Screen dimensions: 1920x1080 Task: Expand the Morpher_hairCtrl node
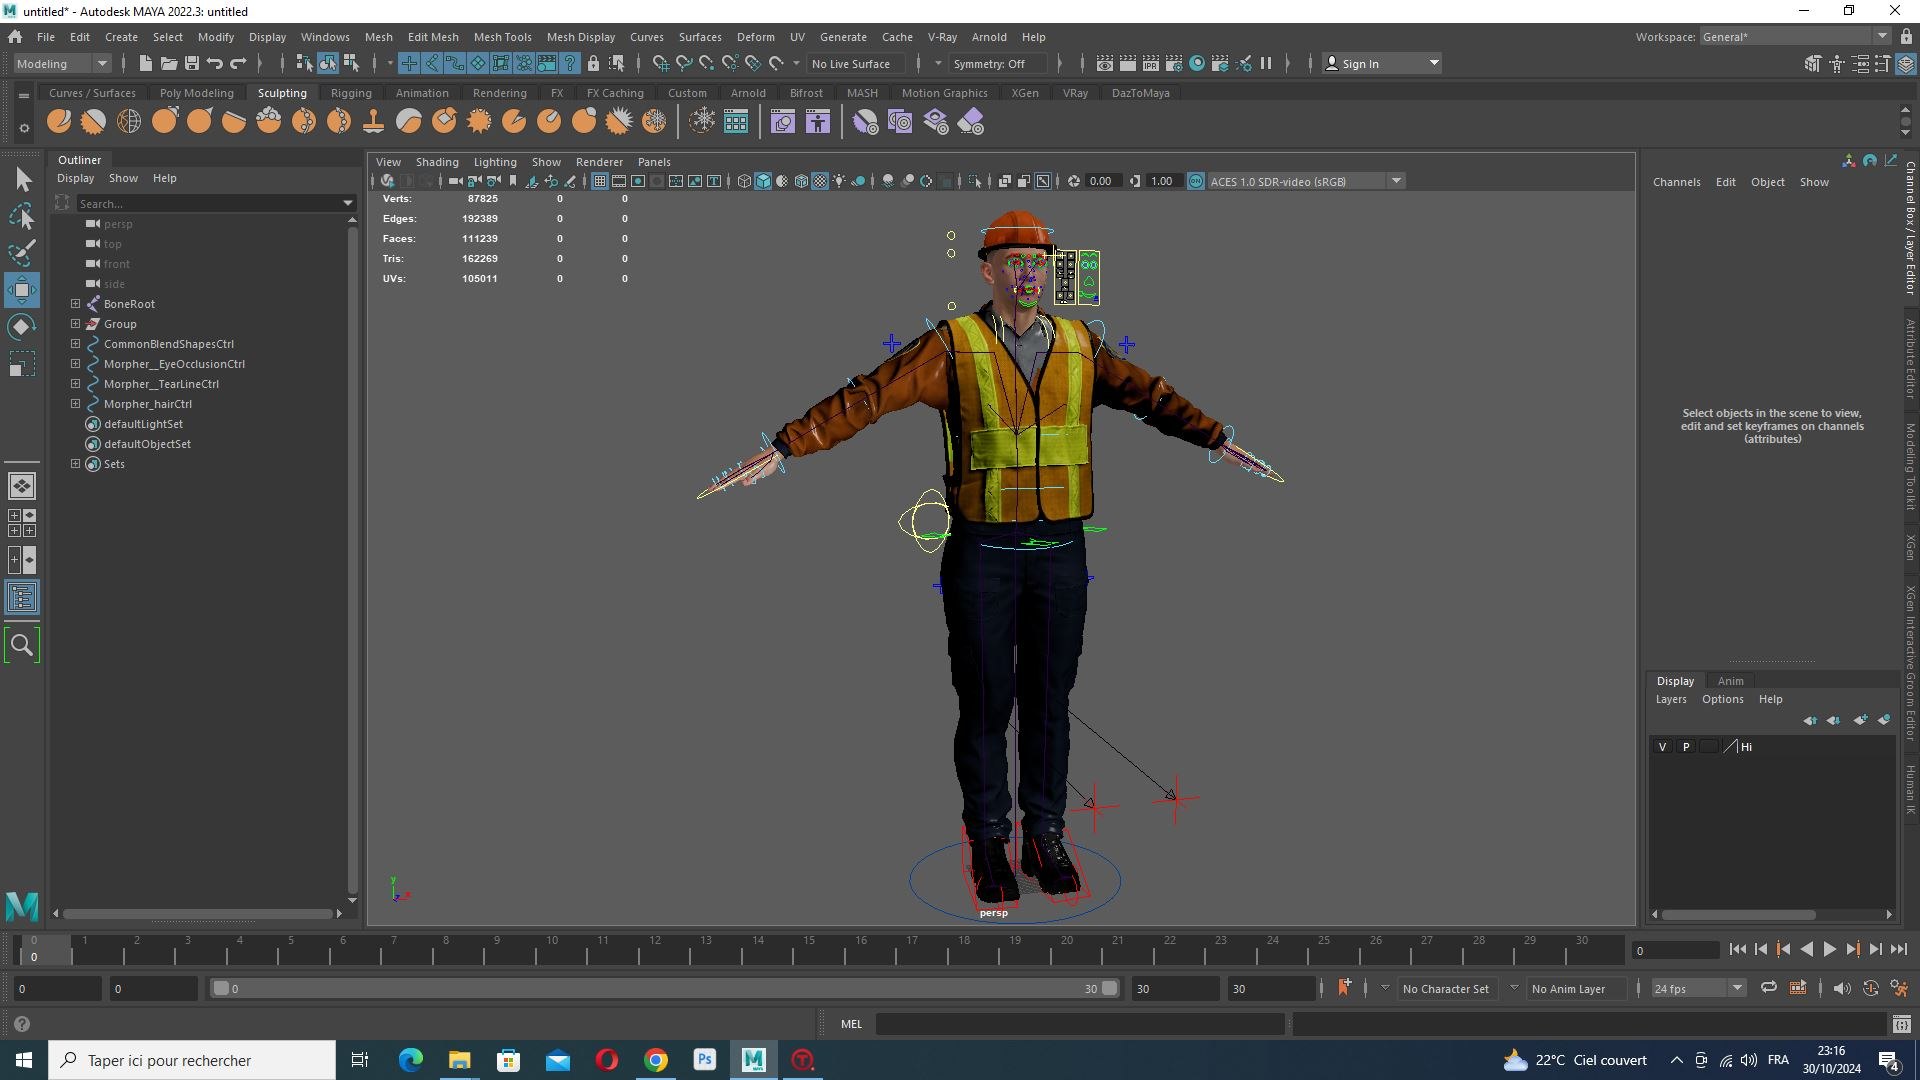[x=75, y=403]
